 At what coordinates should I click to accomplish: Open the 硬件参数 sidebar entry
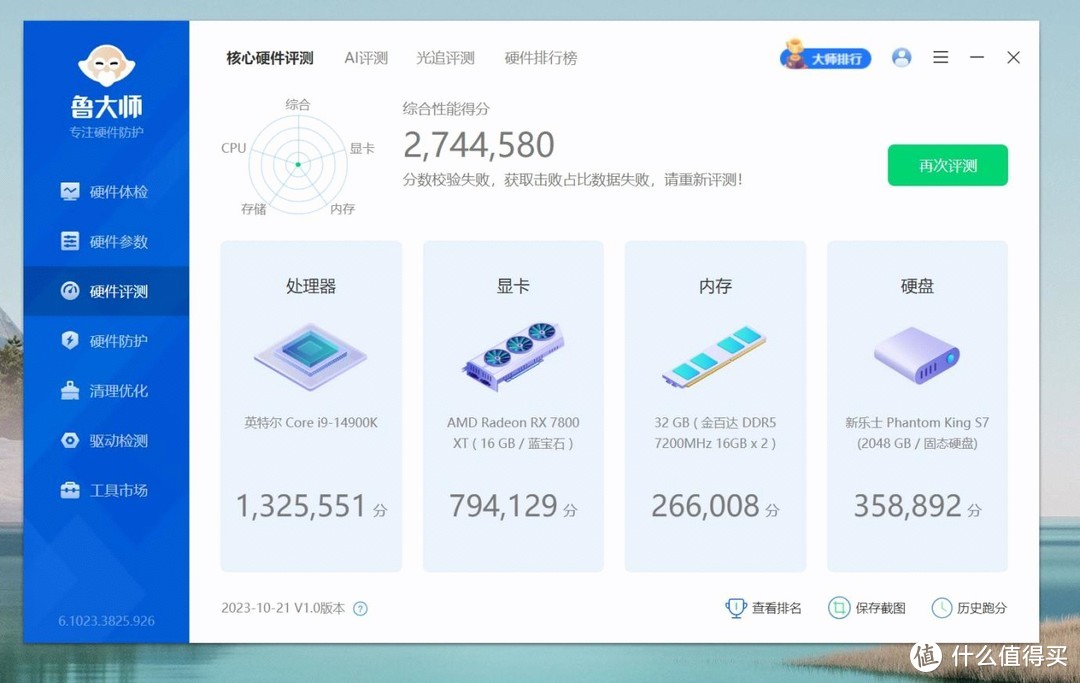pyautogui.click(x=106, y=242)
